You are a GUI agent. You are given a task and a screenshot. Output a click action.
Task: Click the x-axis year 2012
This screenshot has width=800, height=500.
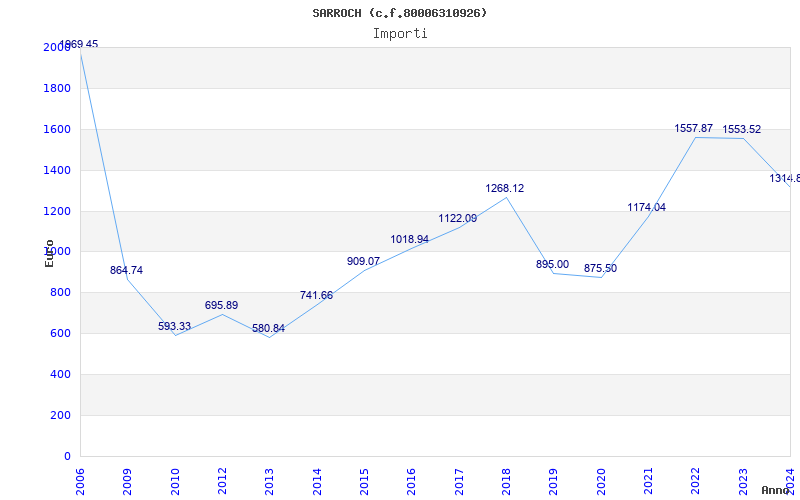(x=222, y=481)
